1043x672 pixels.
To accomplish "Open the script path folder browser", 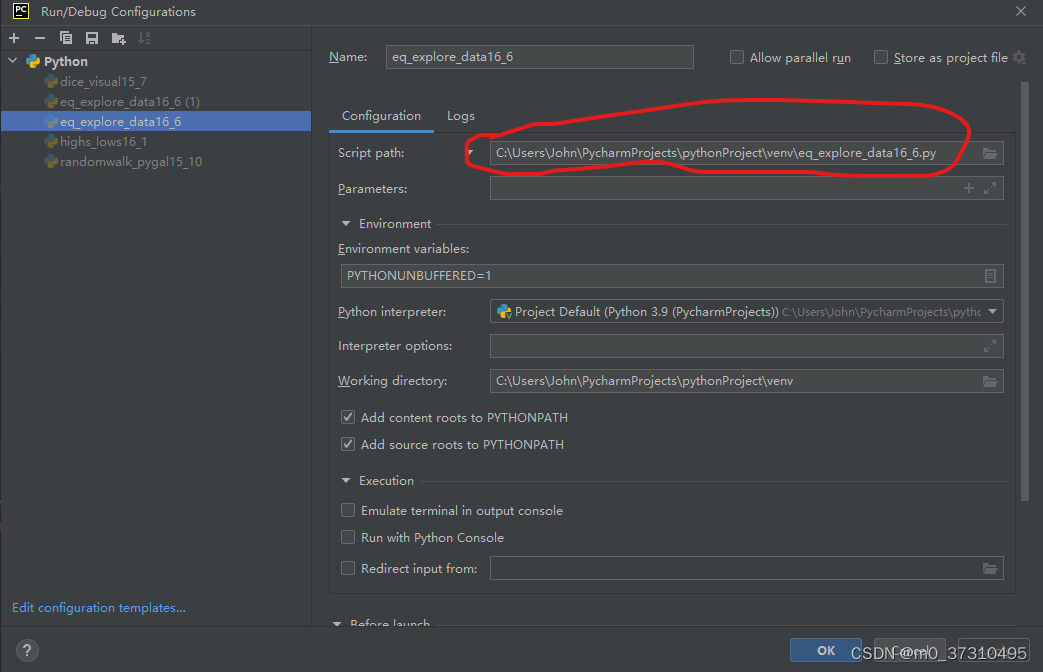I will point(988,153).
